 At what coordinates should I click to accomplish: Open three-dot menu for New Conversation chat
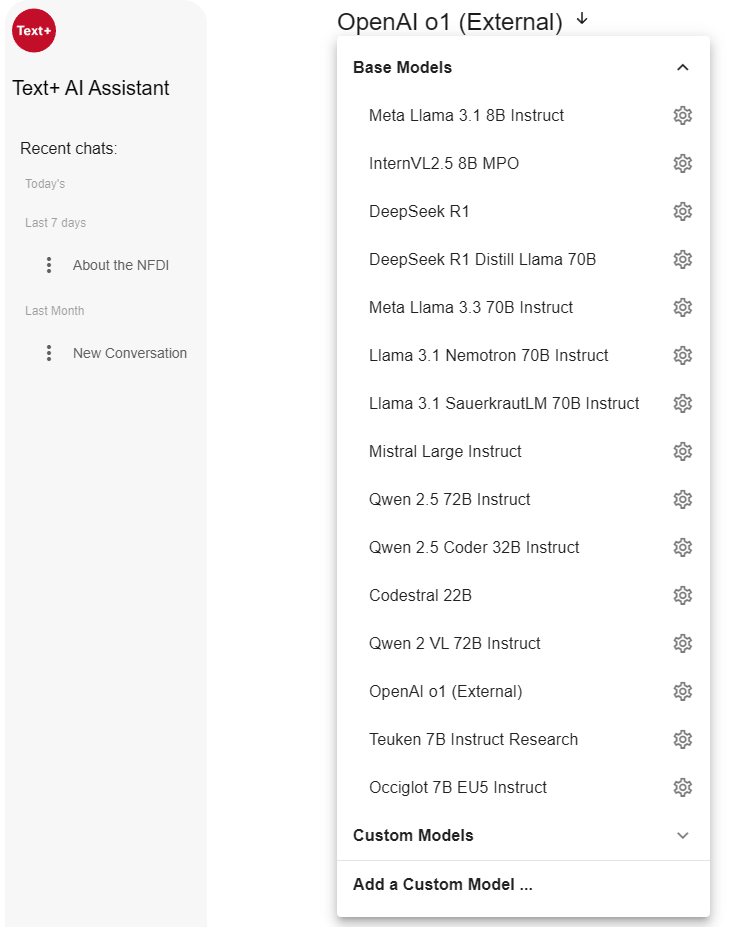tap(49, 353)
